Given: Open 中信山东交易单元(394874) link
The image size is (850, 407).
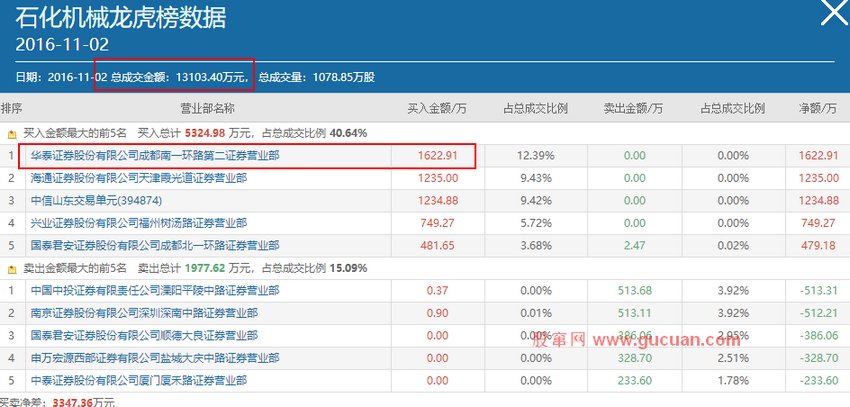Looking at the screenshot, I should tap(96, 201).
